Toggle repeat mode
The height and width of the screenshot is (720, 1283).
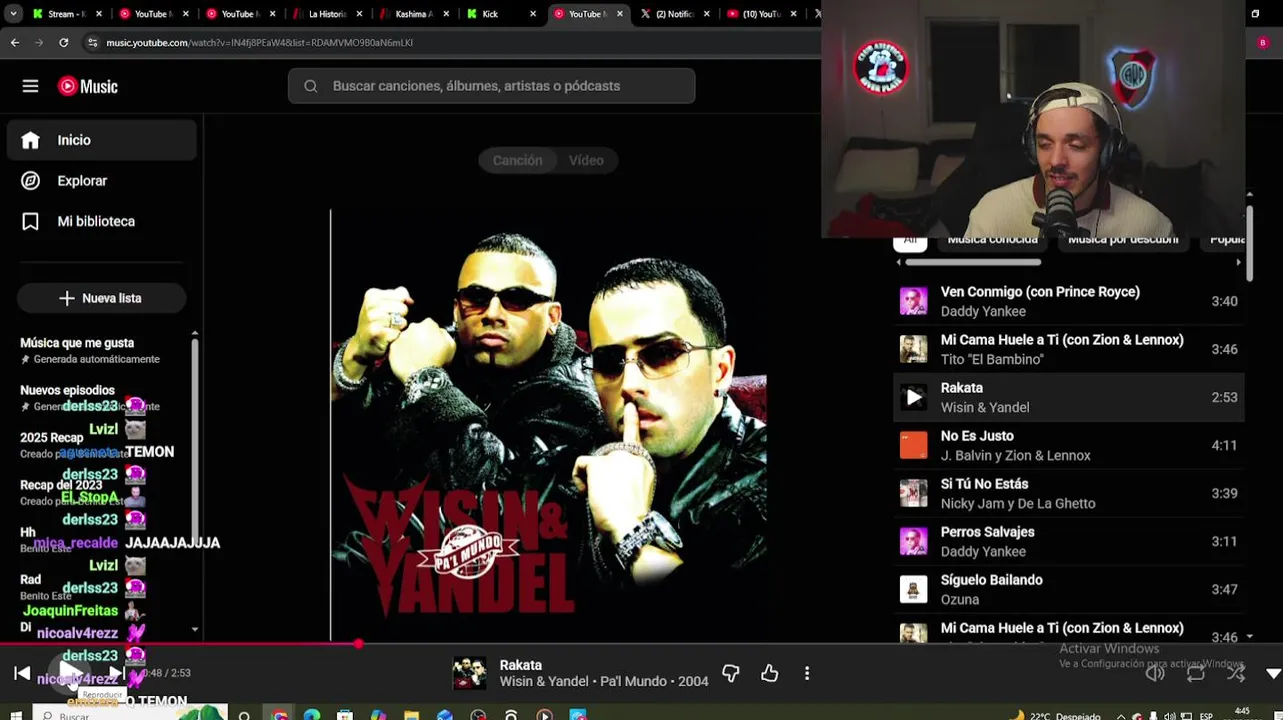(1196, 674)
